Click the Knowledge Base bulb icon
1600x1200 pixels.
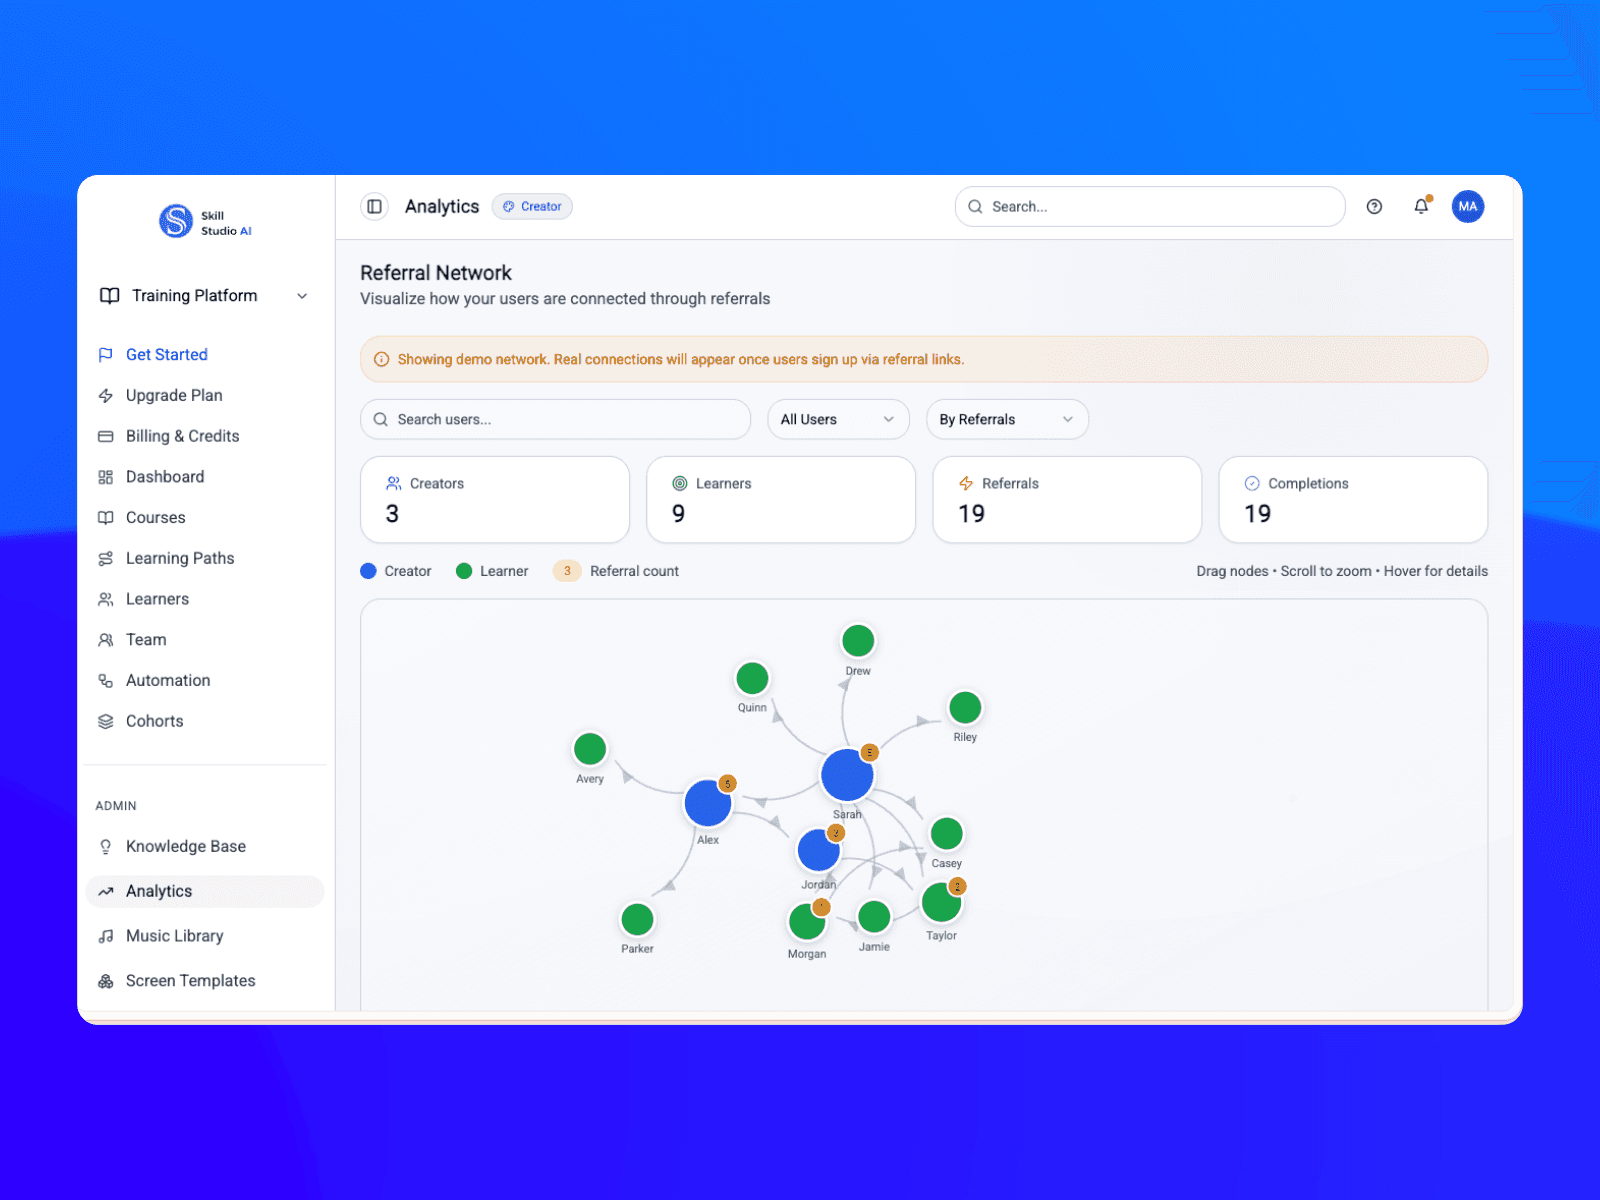click(x=106, y=847)
